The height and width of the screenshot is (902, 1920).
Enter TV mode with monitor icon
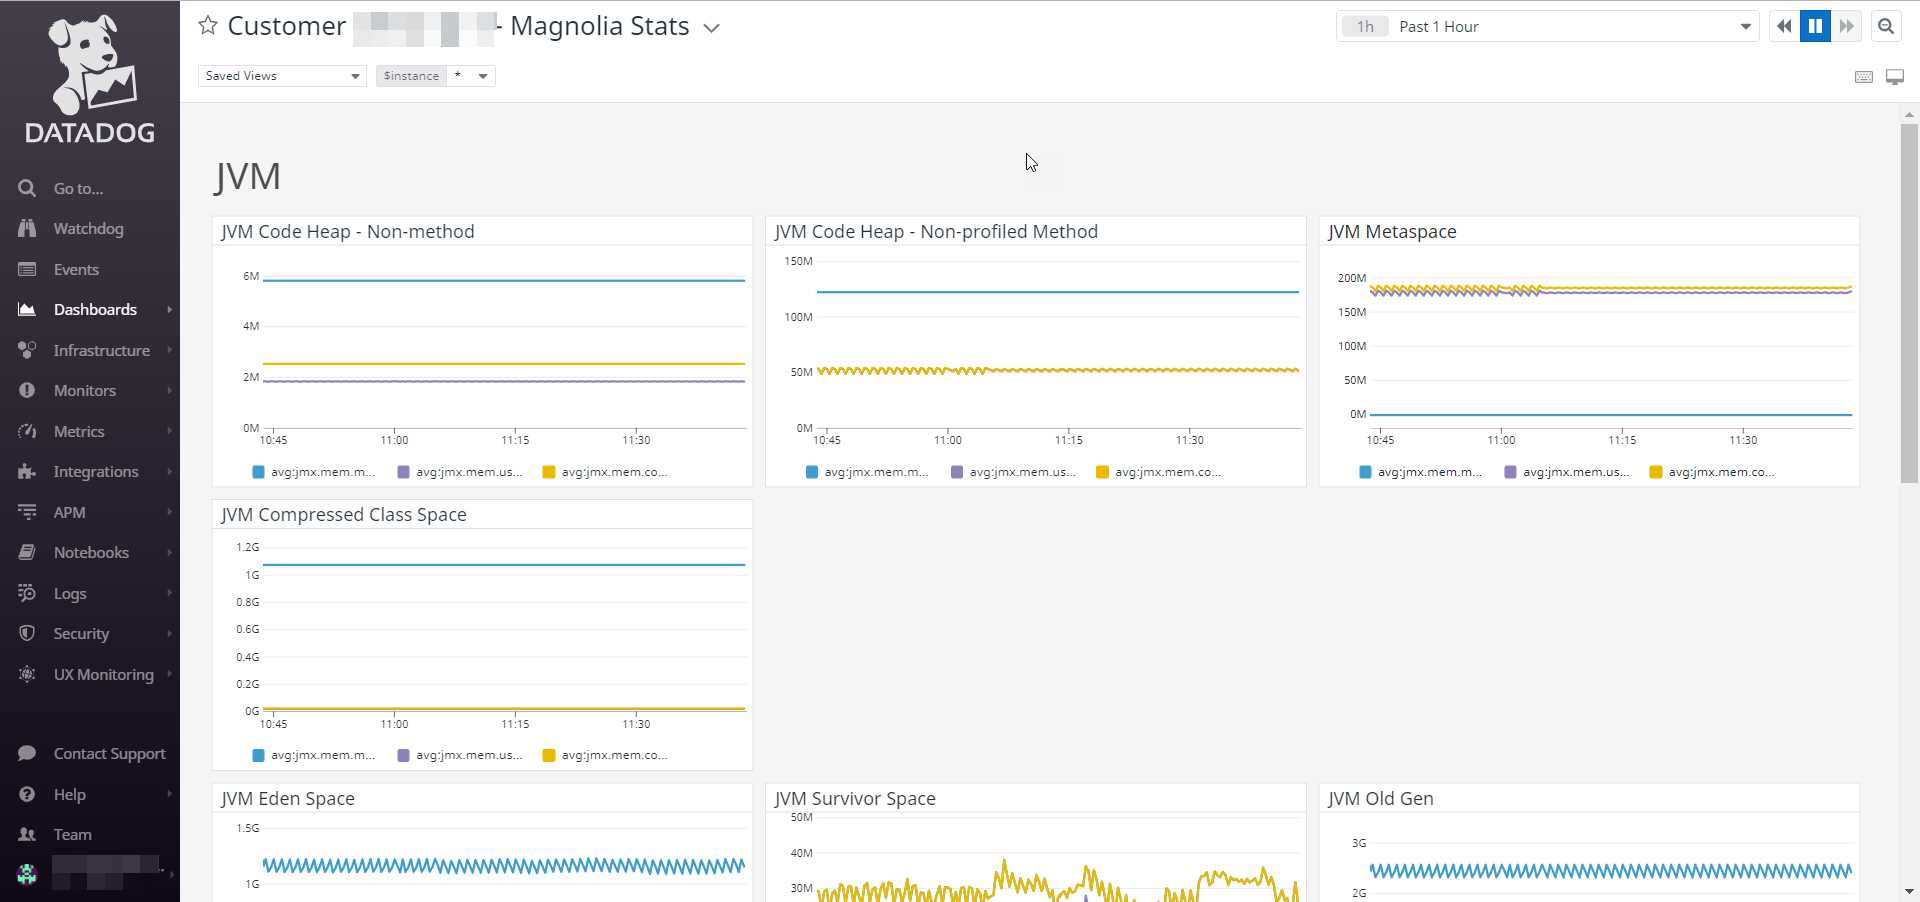[1895, 77]
